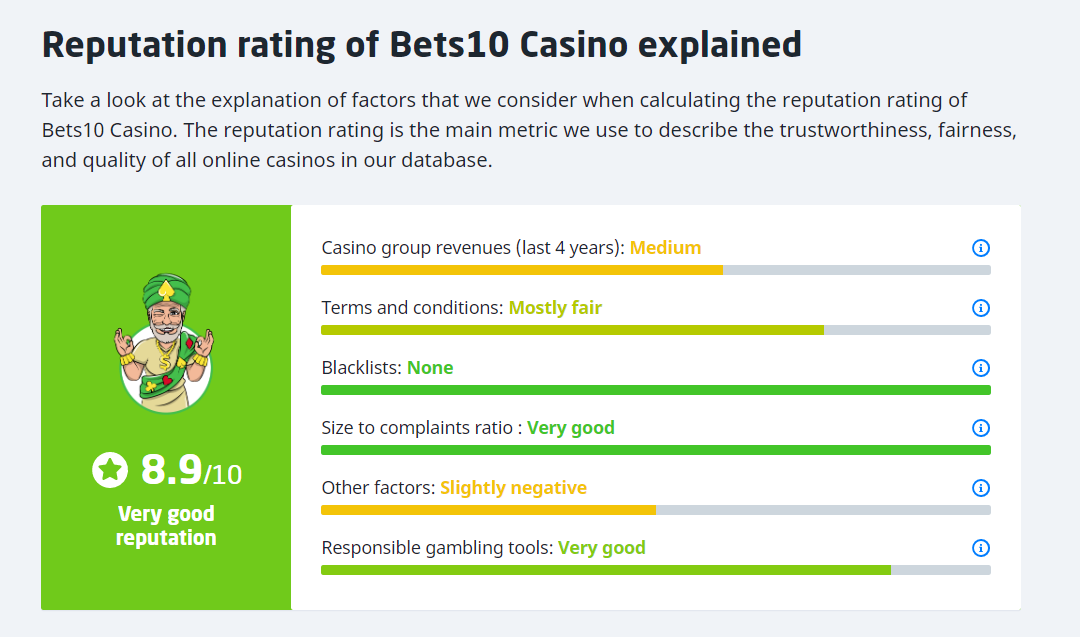The width and height of the screenshot is (1080, 637).
Task: Click the 'Mostly fair' rating text
Action: point(555,308)
